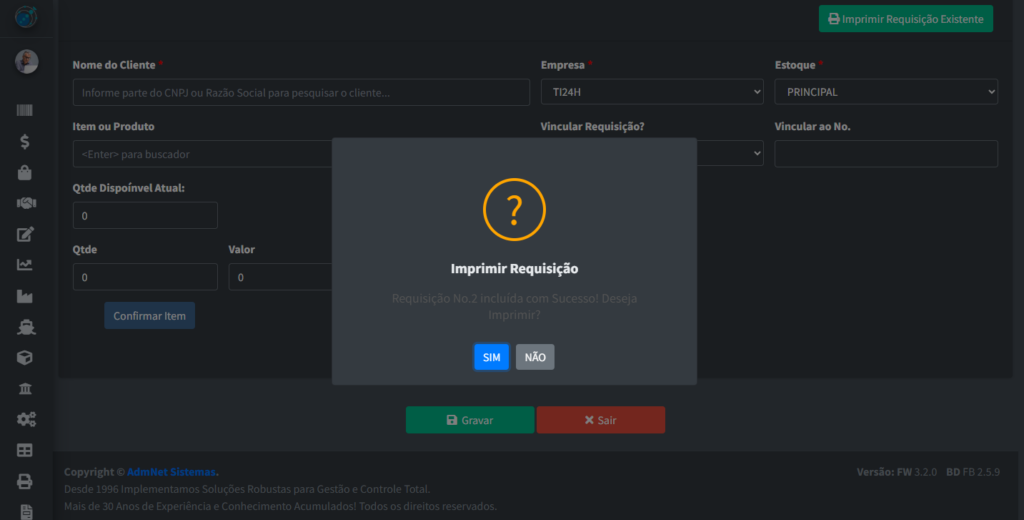Open the handshake icon in sidebar
This screenshot has height=520, width=1024.
coord(26,203)
